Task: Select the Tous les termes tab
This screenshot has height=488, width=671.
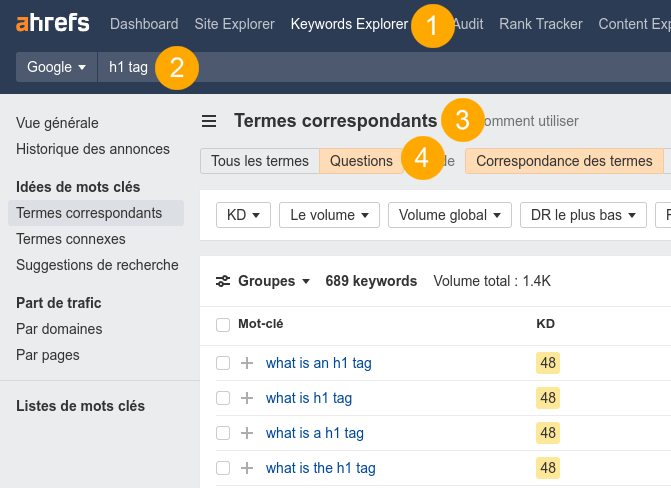Action: (x=260, y=161)
